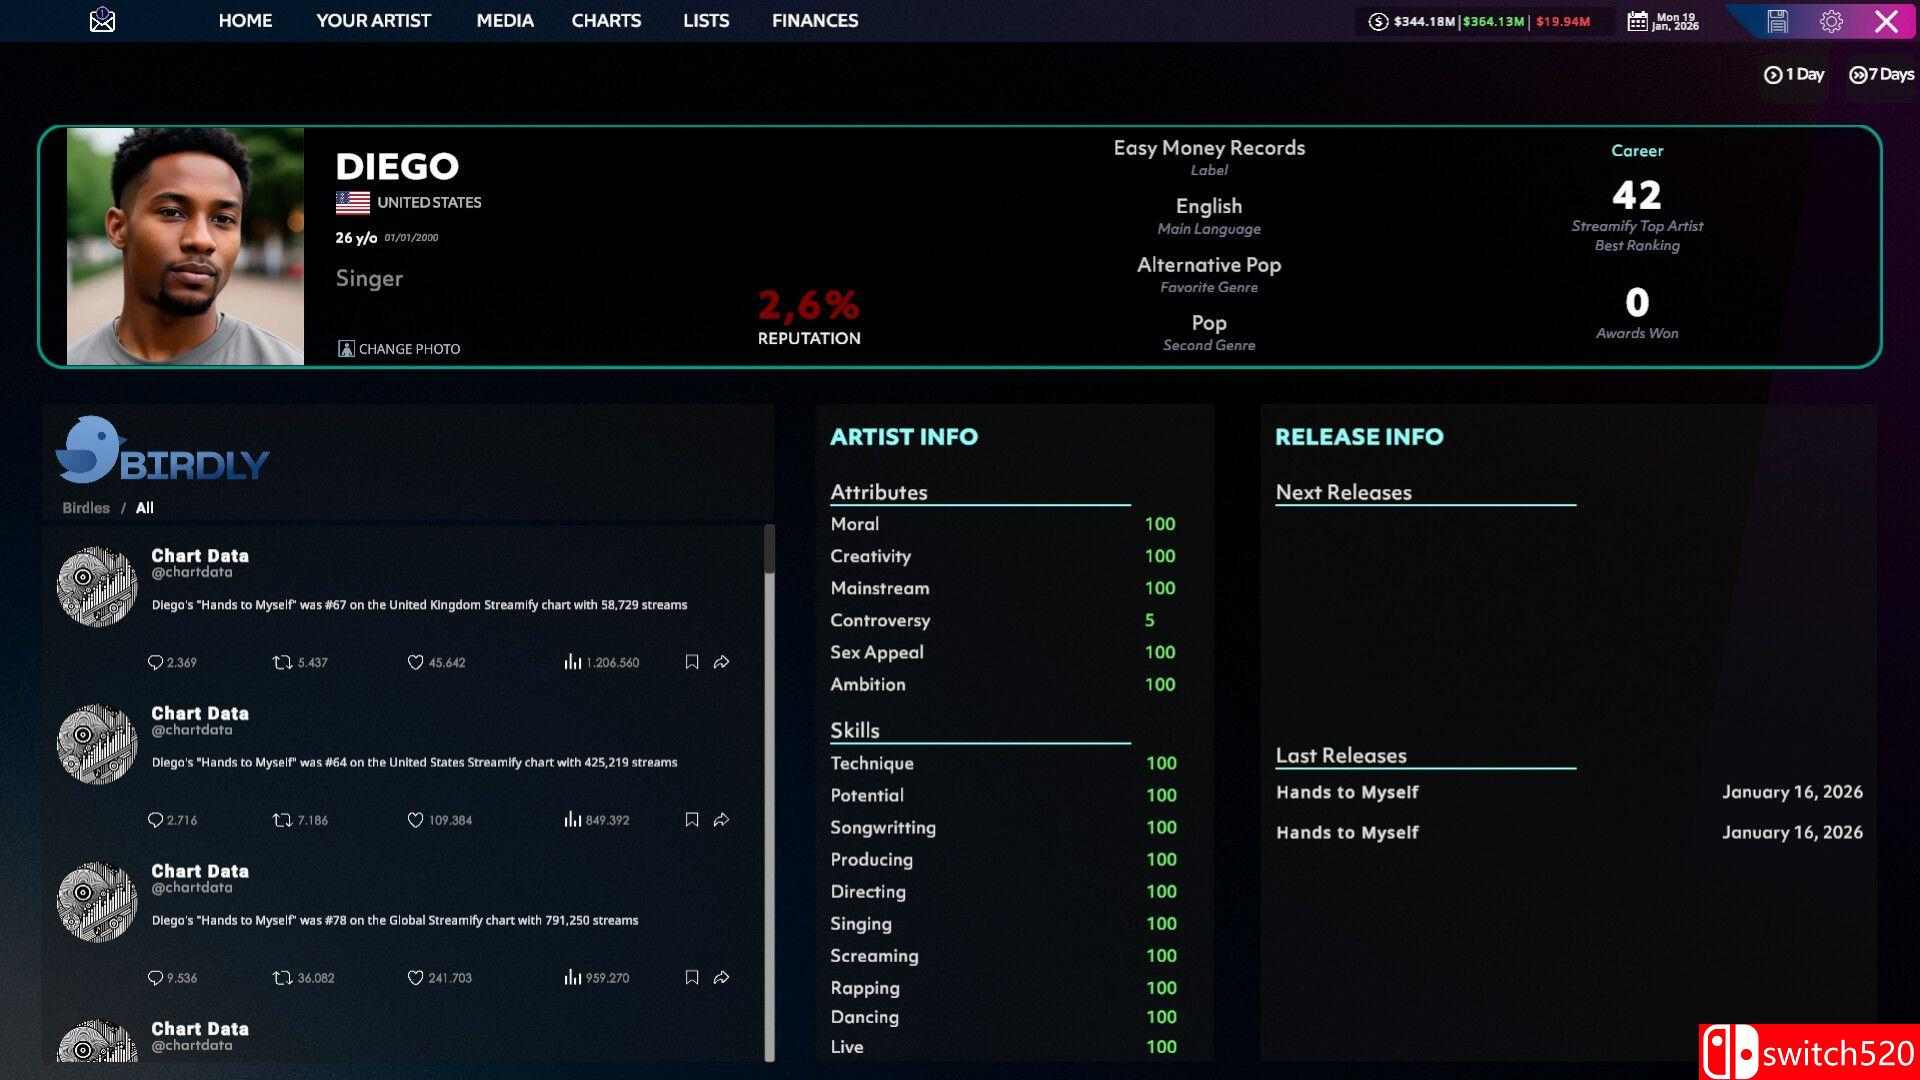Click repost icon on United States chart post

pyautogui.click(x=282, y=820)
